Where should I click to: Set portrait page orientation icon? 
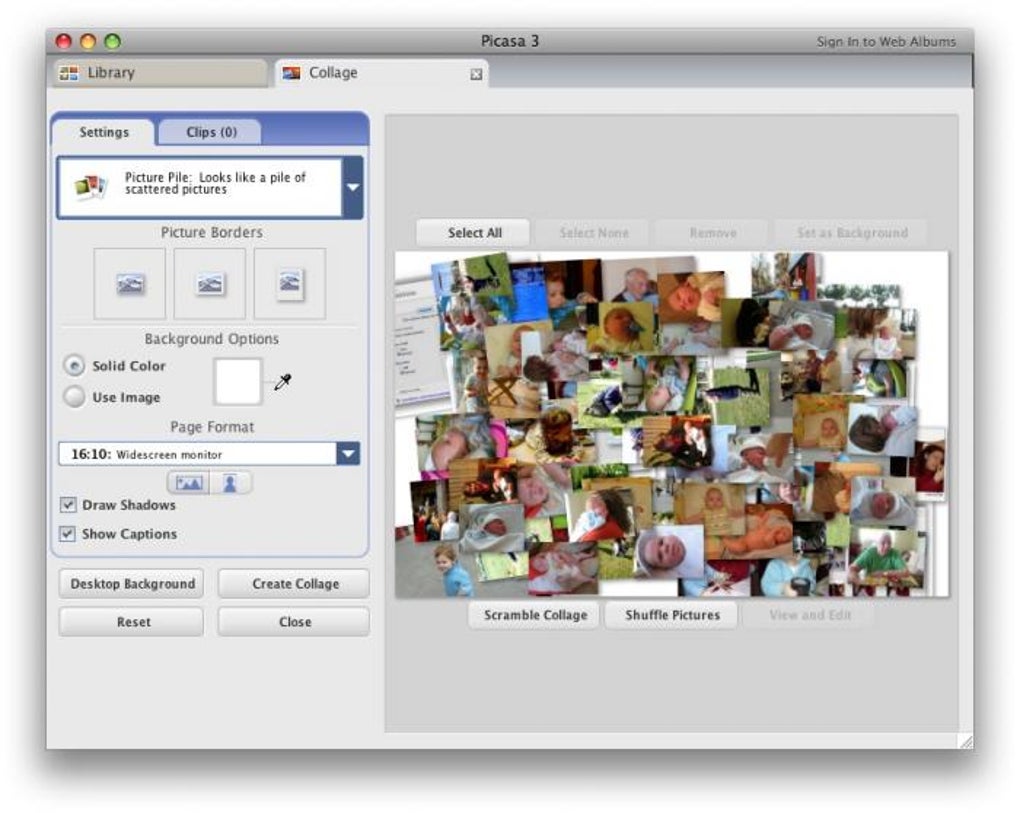click(x=230, y=483)
